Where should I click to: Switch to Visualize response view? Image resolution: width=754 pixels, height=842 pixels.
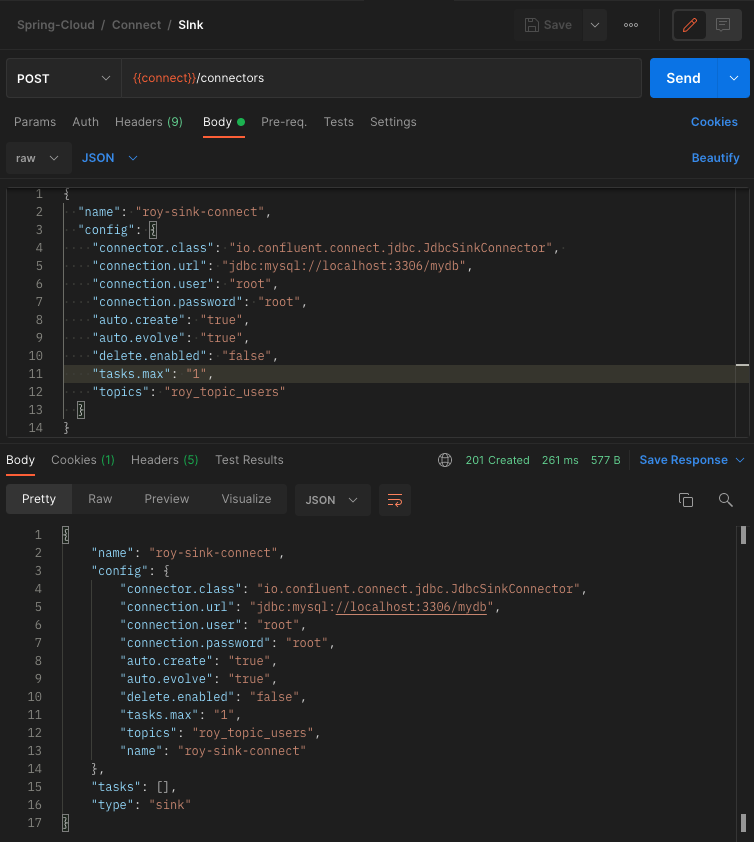click(x=246, y=499)
